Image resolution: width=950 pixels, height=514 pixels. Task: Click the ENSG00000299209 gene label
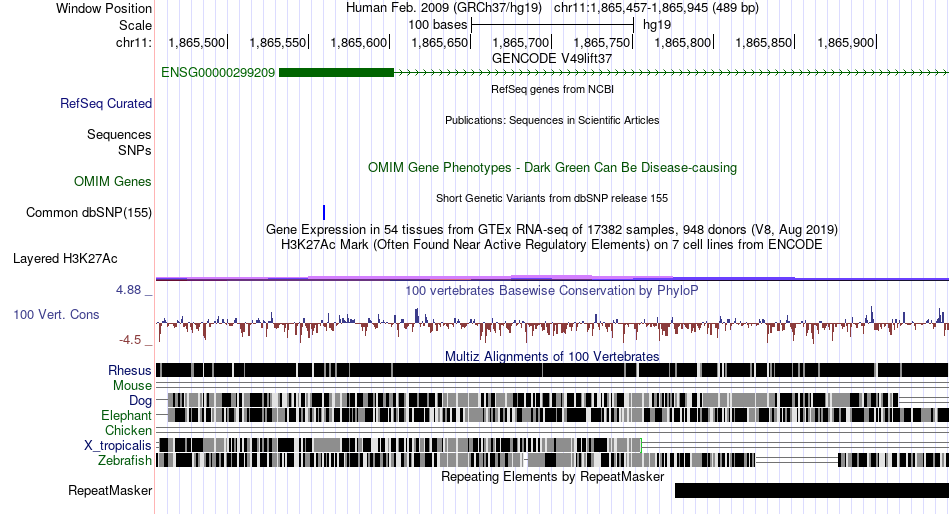[218, 73]
